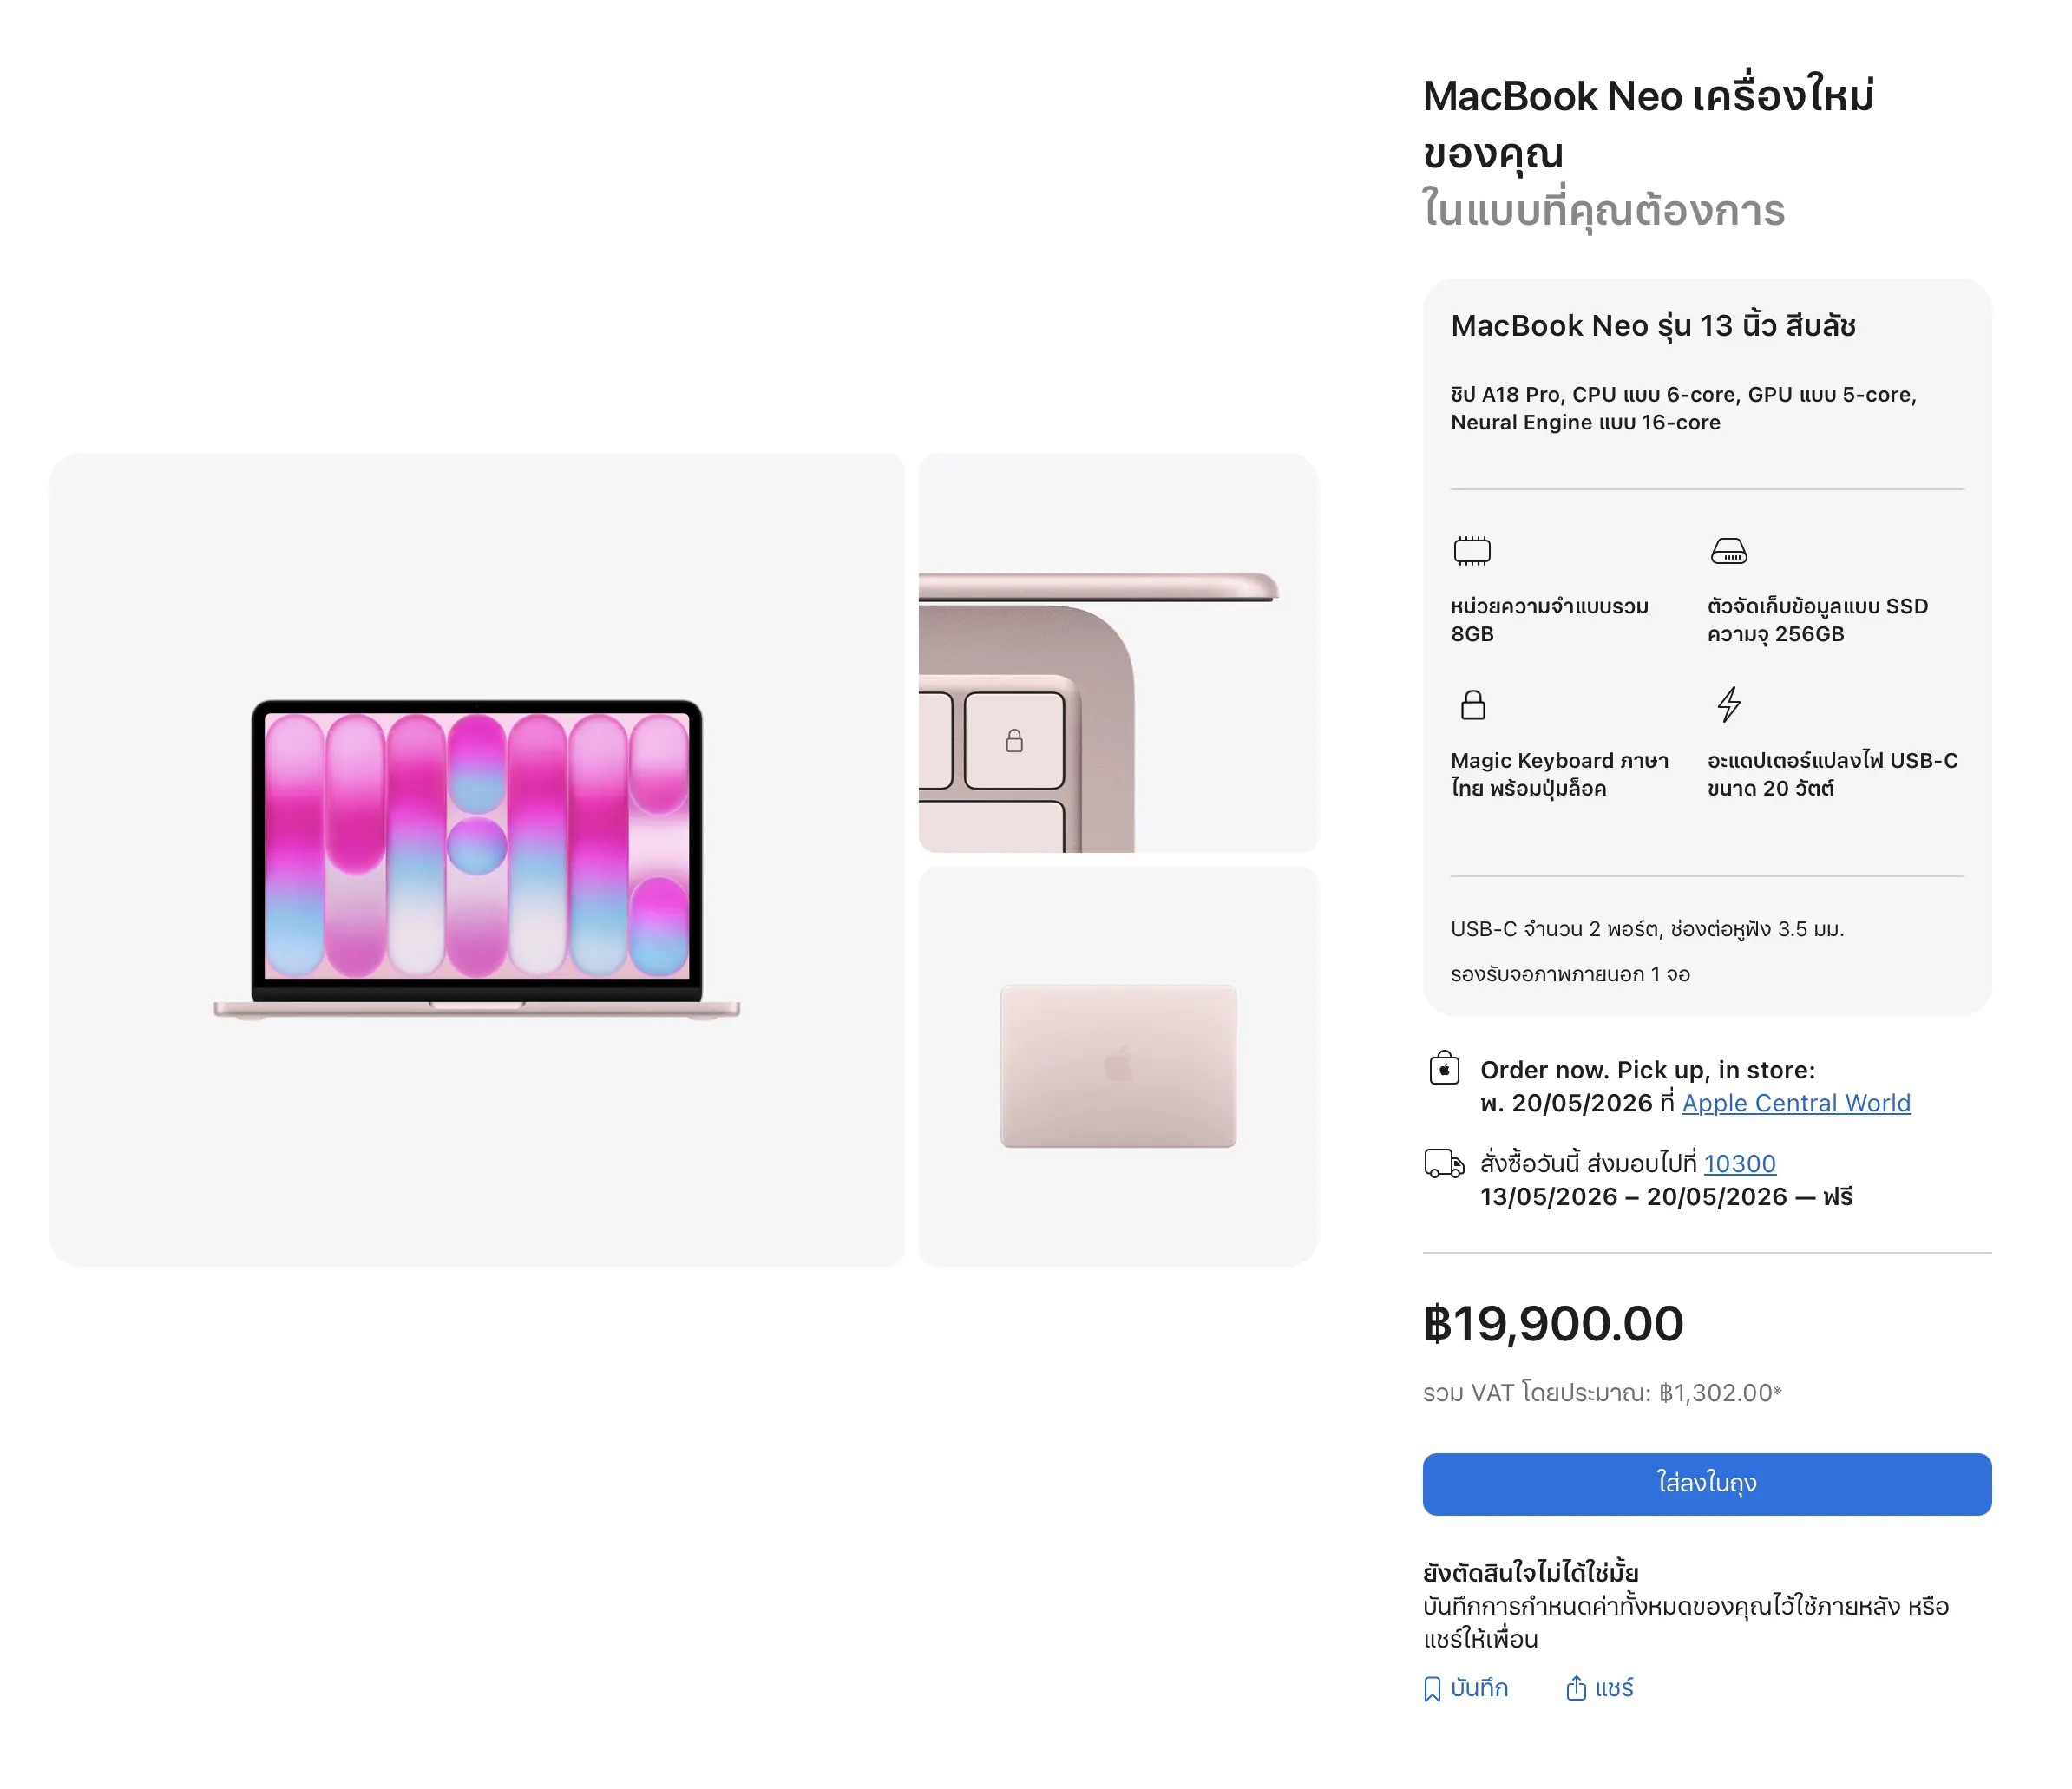Screen dimensions: 2072x1789
Task: Click the lightning bolt power adapter icon
Action: (1728, 704)
